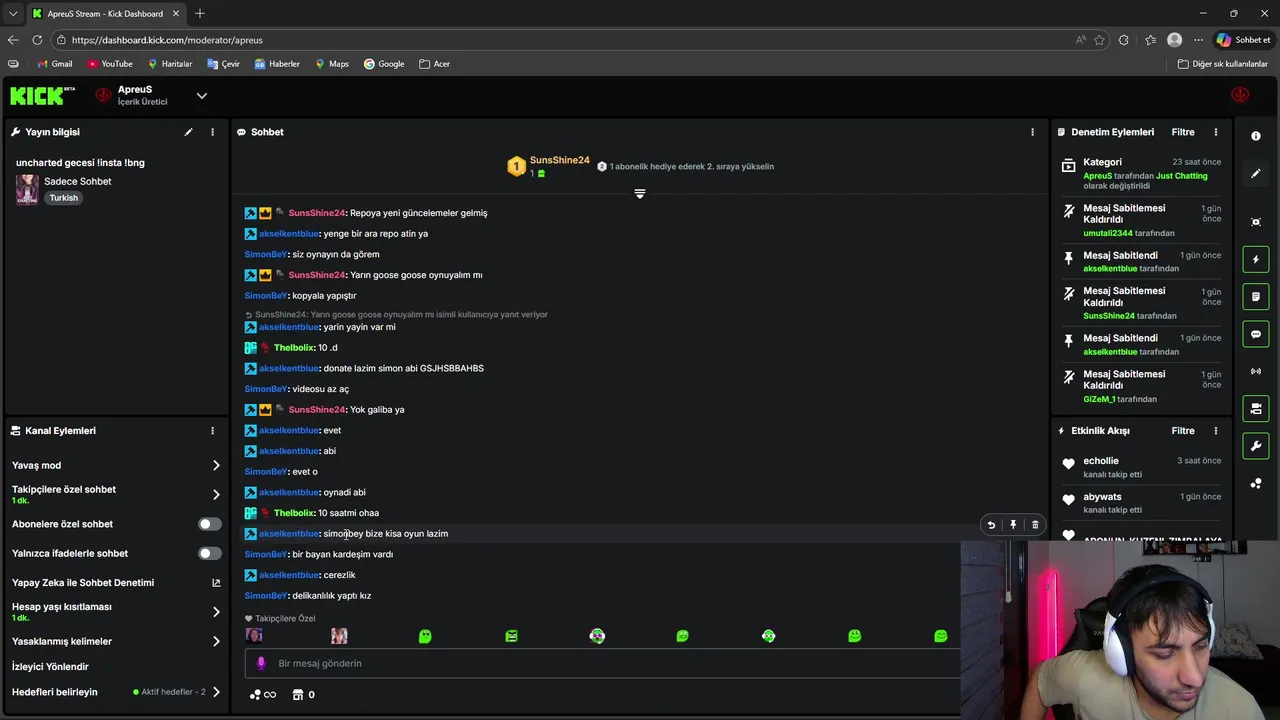Open Diğer sık kullanılanlar folder
The image size is (1280, 720).
point(1222,64)
